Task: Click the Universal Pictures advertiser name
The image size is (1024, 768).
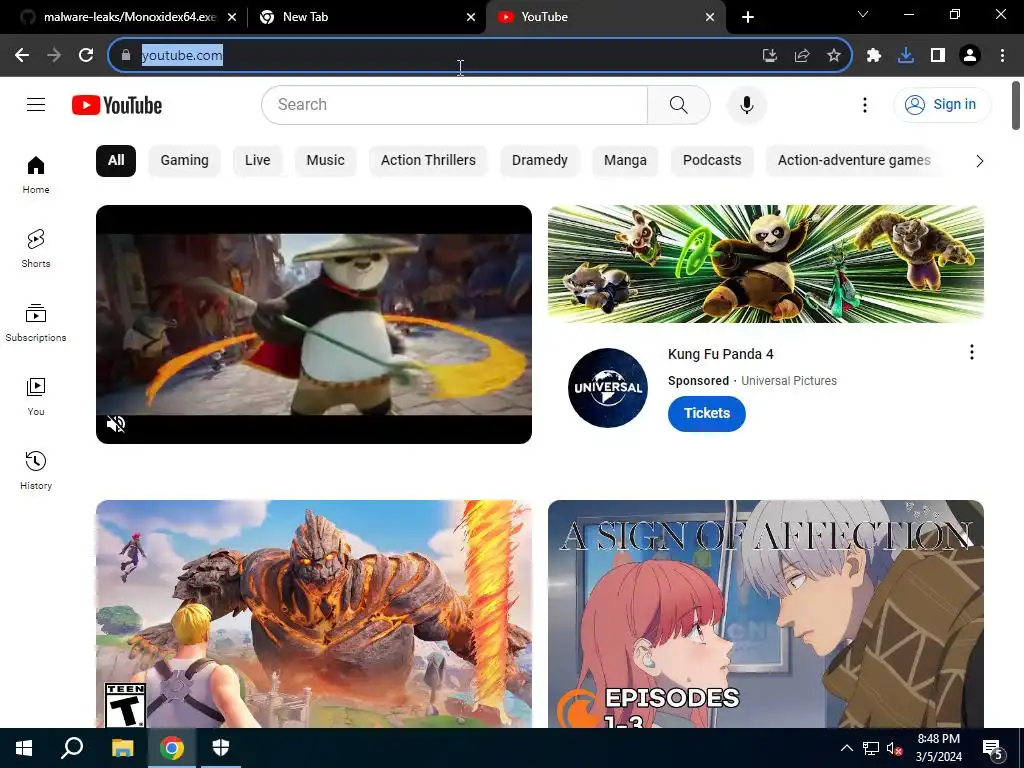Action: (788, 381)
